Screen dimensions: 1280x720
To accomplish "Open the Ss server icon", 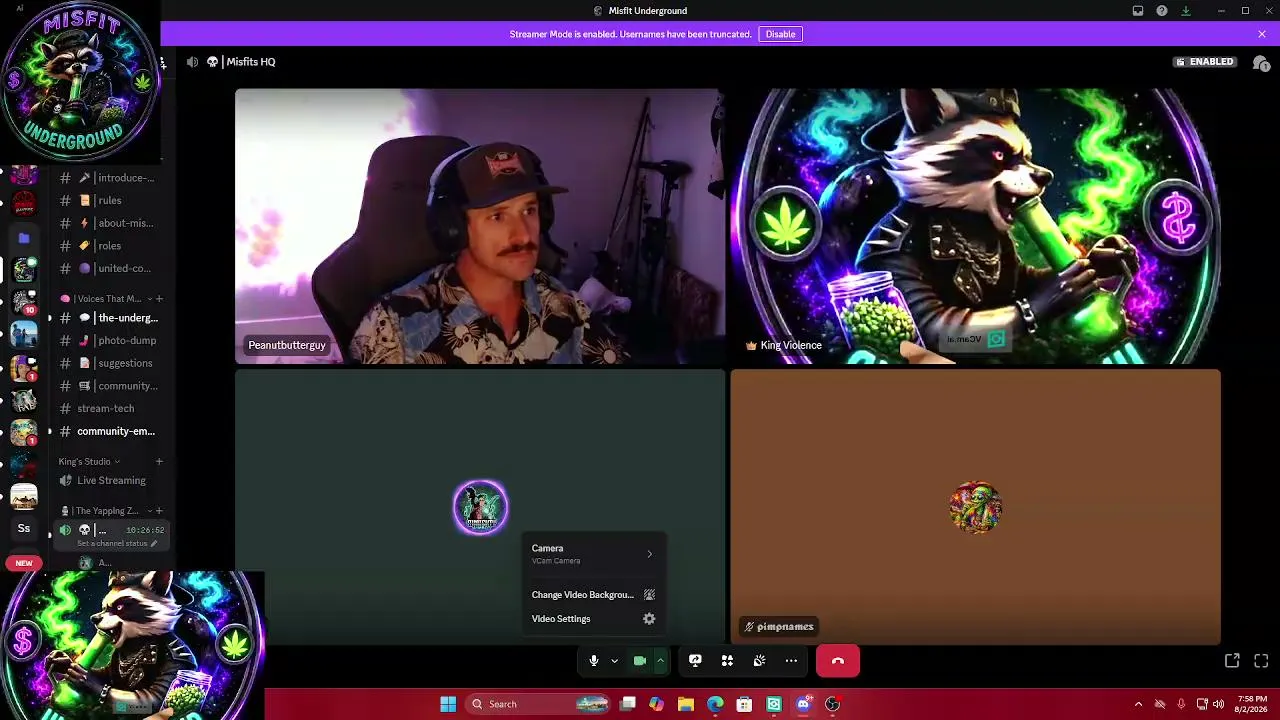I will point(24,528).
